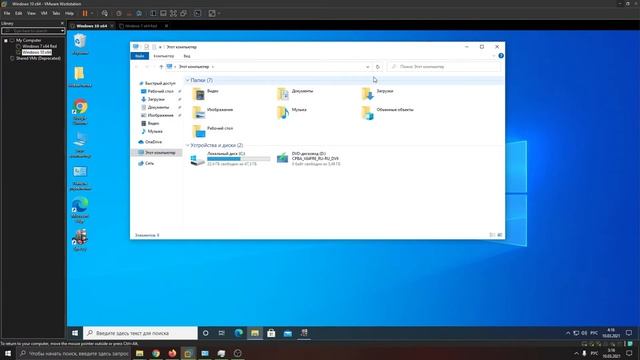Toggle Show Library sidebar icon
The height and width of the screenshot is (360, 640).
pos(153,13)
